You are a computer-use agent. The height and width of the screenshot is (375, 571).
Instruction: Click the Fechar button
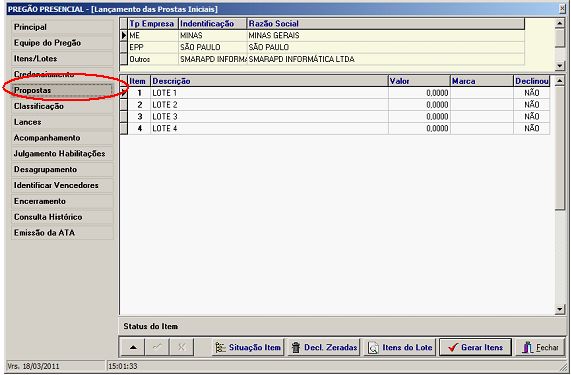[x=540, y=348]
